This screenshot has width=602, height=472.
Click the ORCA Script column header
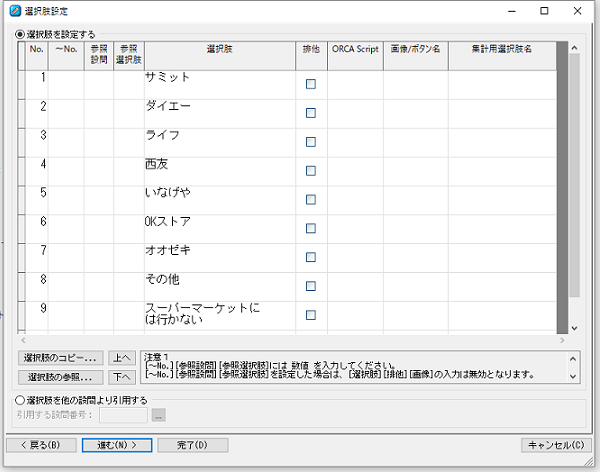click(355, 56)
